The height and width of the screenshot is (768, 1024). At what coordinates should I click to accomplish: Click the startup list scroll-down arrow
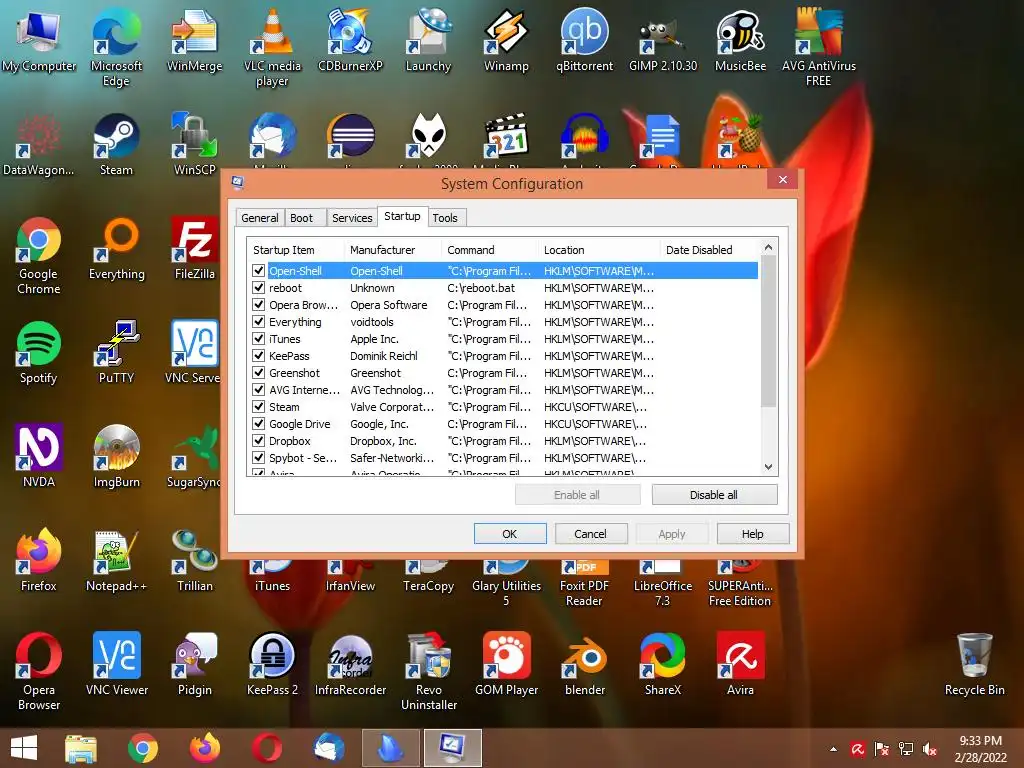769,466
